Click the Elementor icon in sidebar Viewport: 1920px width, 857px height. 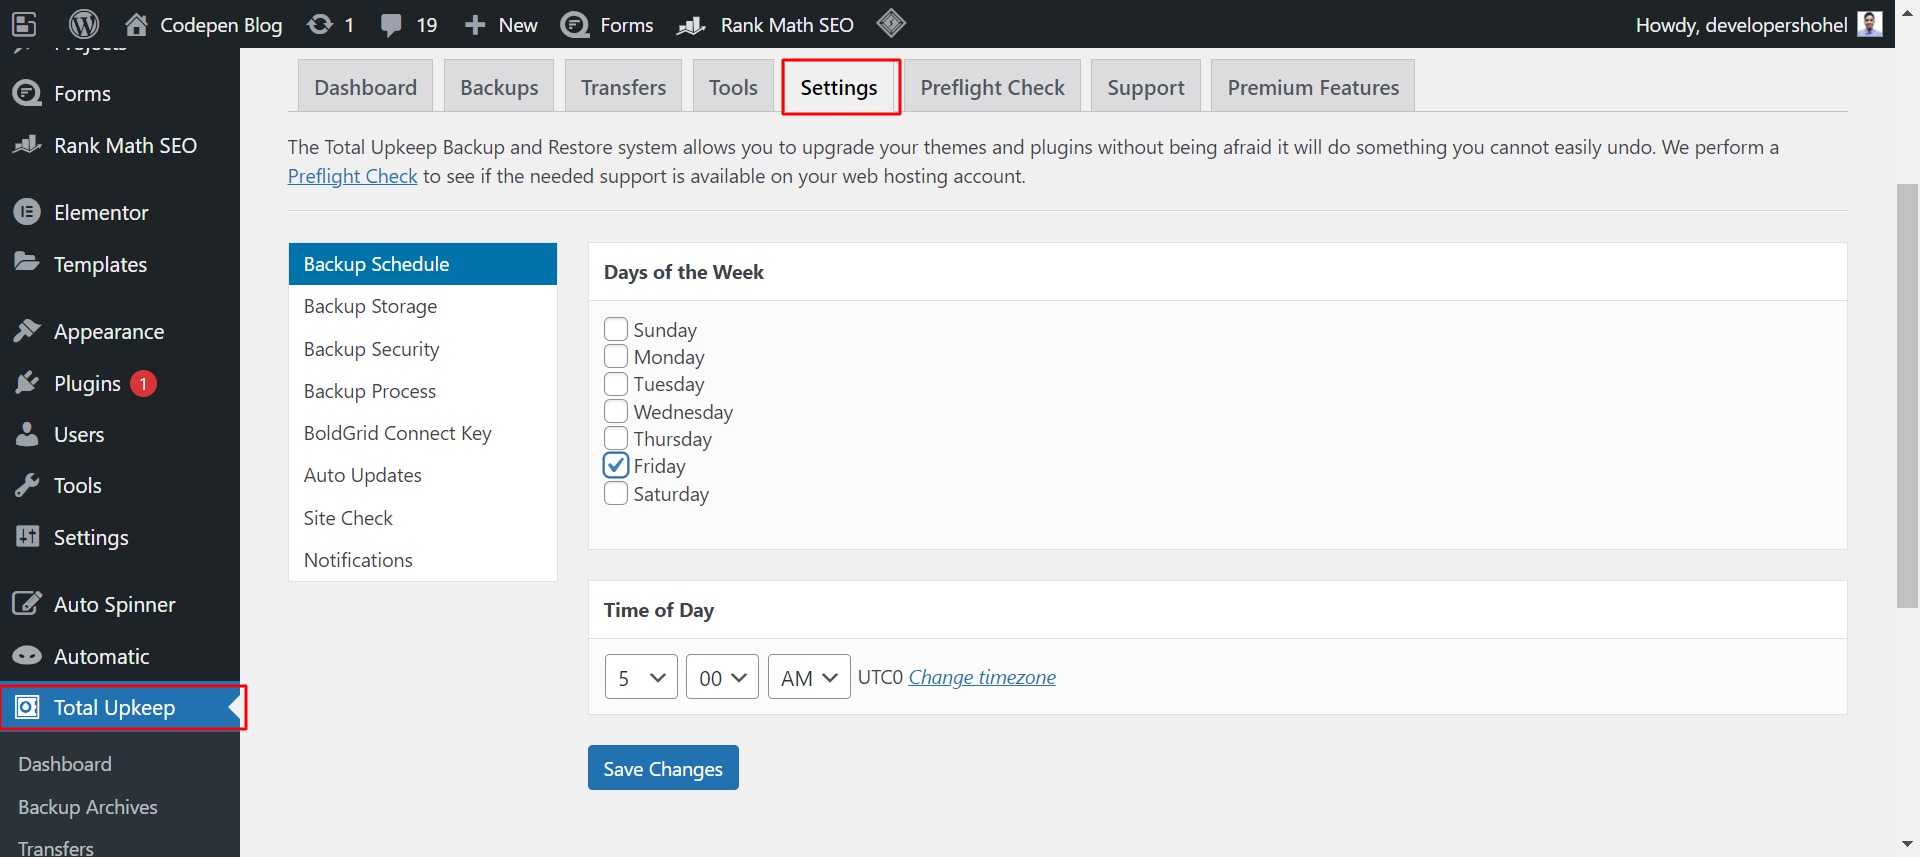click(x=27, y=212)
